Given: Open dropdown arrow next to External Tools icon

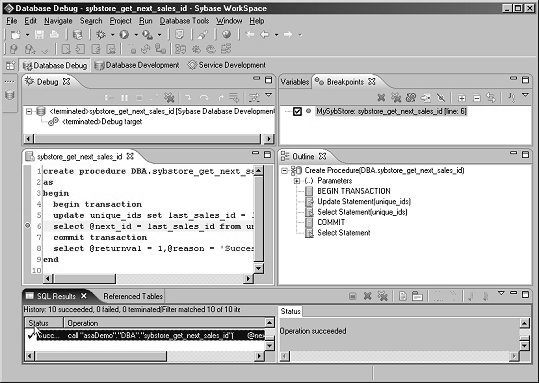Looking at the screenshot, I should click(159, 35).
